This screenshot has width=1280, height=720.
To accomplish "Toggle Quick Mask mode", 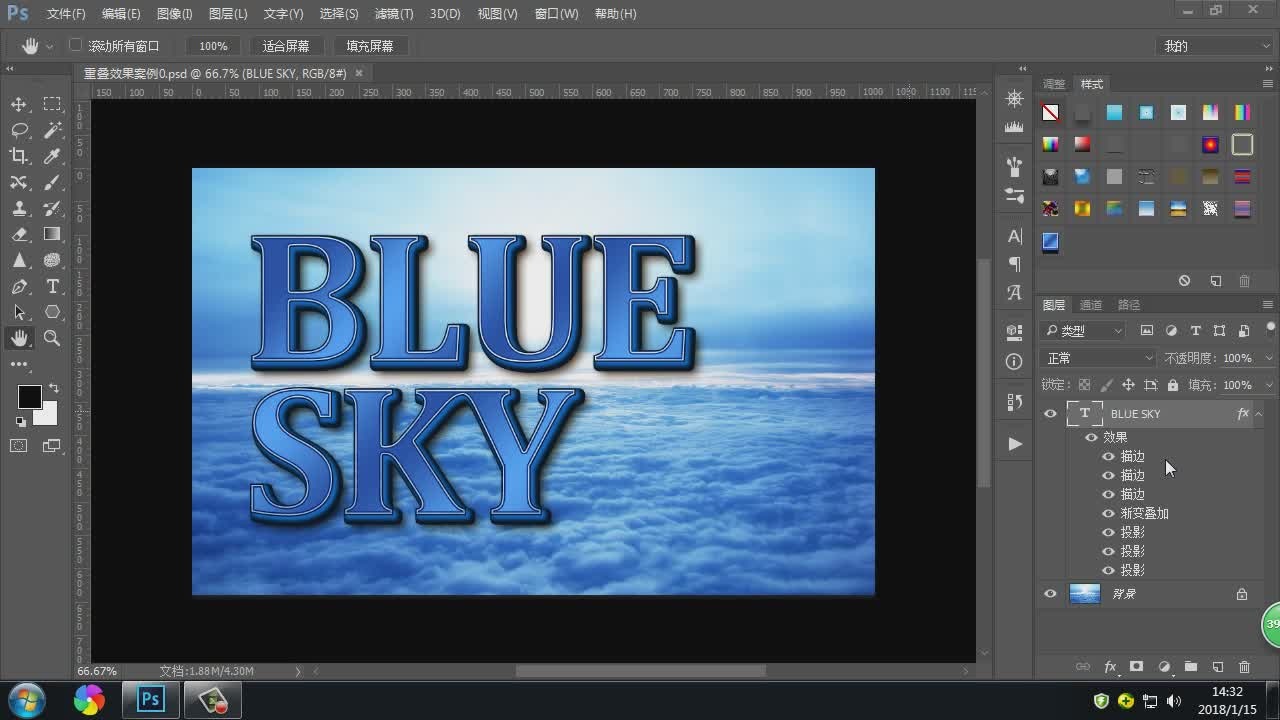I will [19, 446].
